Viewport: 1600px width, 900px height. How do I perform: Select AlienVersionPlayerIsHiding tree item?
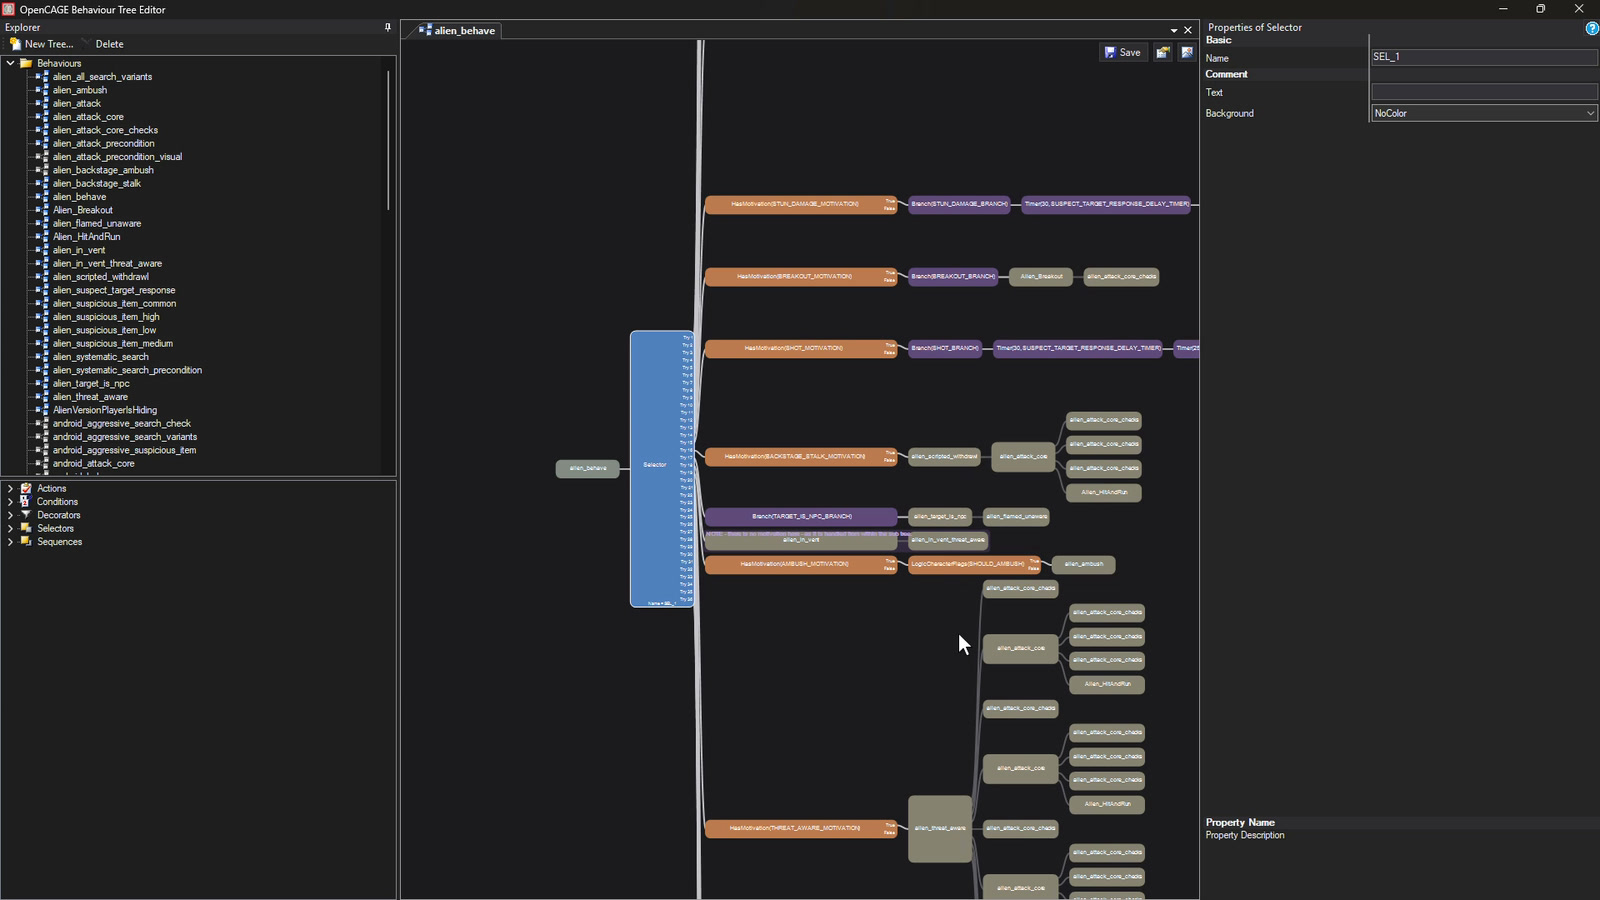[x=104, y=410]
